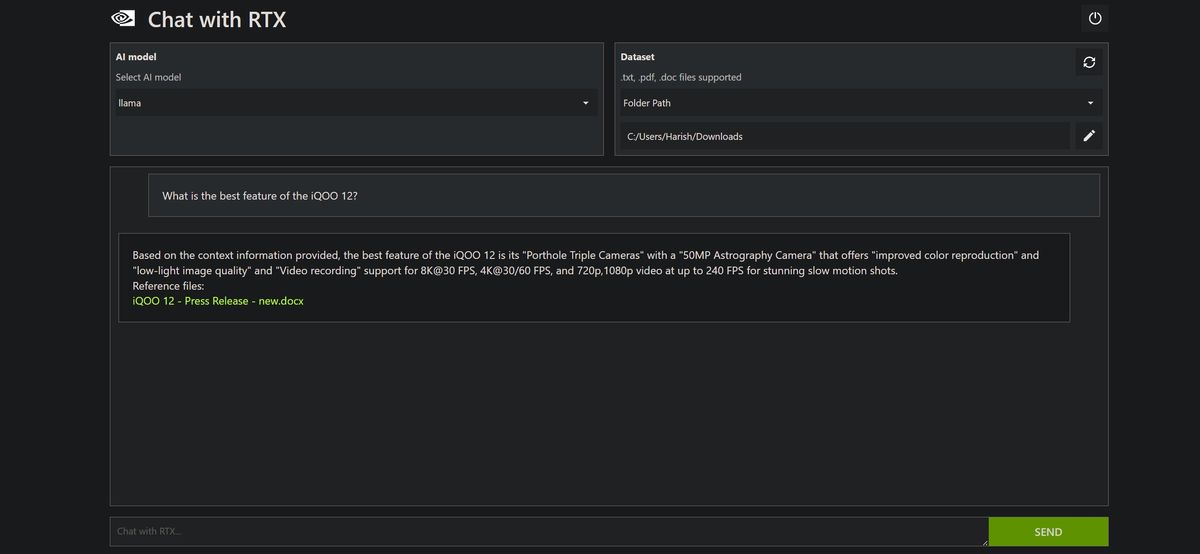The width and height of the screenshot is (1200, 554).
Task: Click the supported file types hint text
Action: [681, 77]
